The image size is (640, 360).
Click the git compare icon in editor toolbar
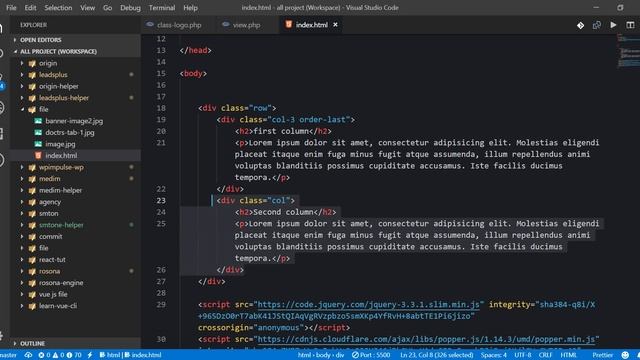(580, 25)
